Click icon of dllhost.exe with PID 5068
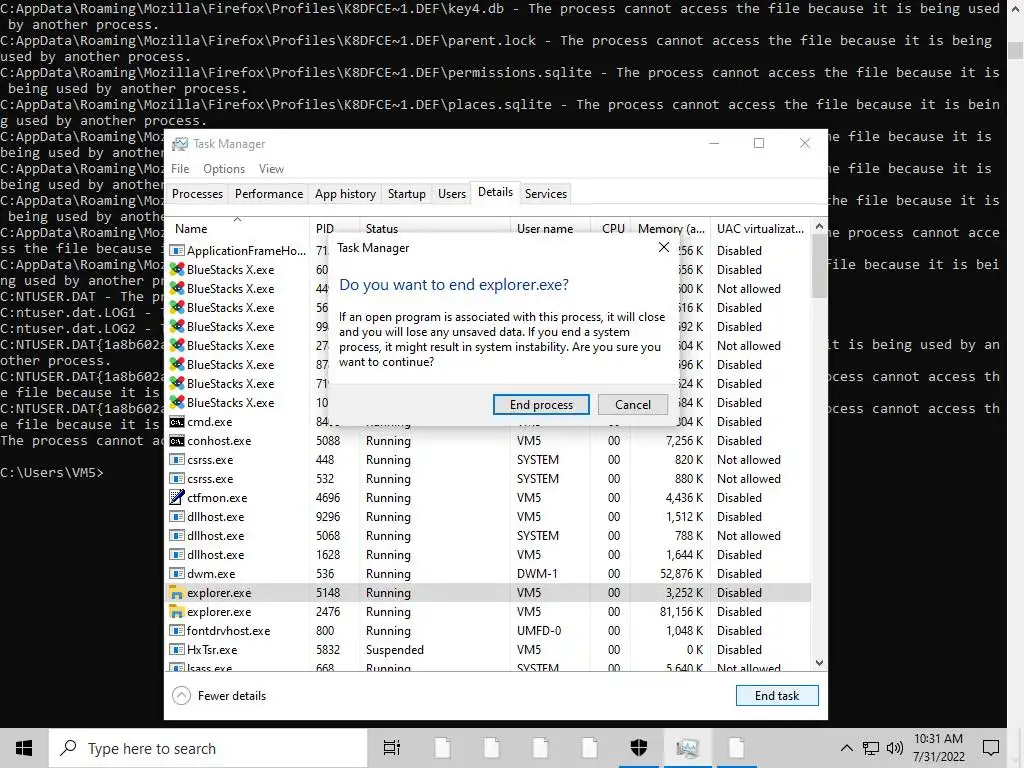Image resolution: width=1024 pixels, height=768 pixels. click(x=176, y=536)
